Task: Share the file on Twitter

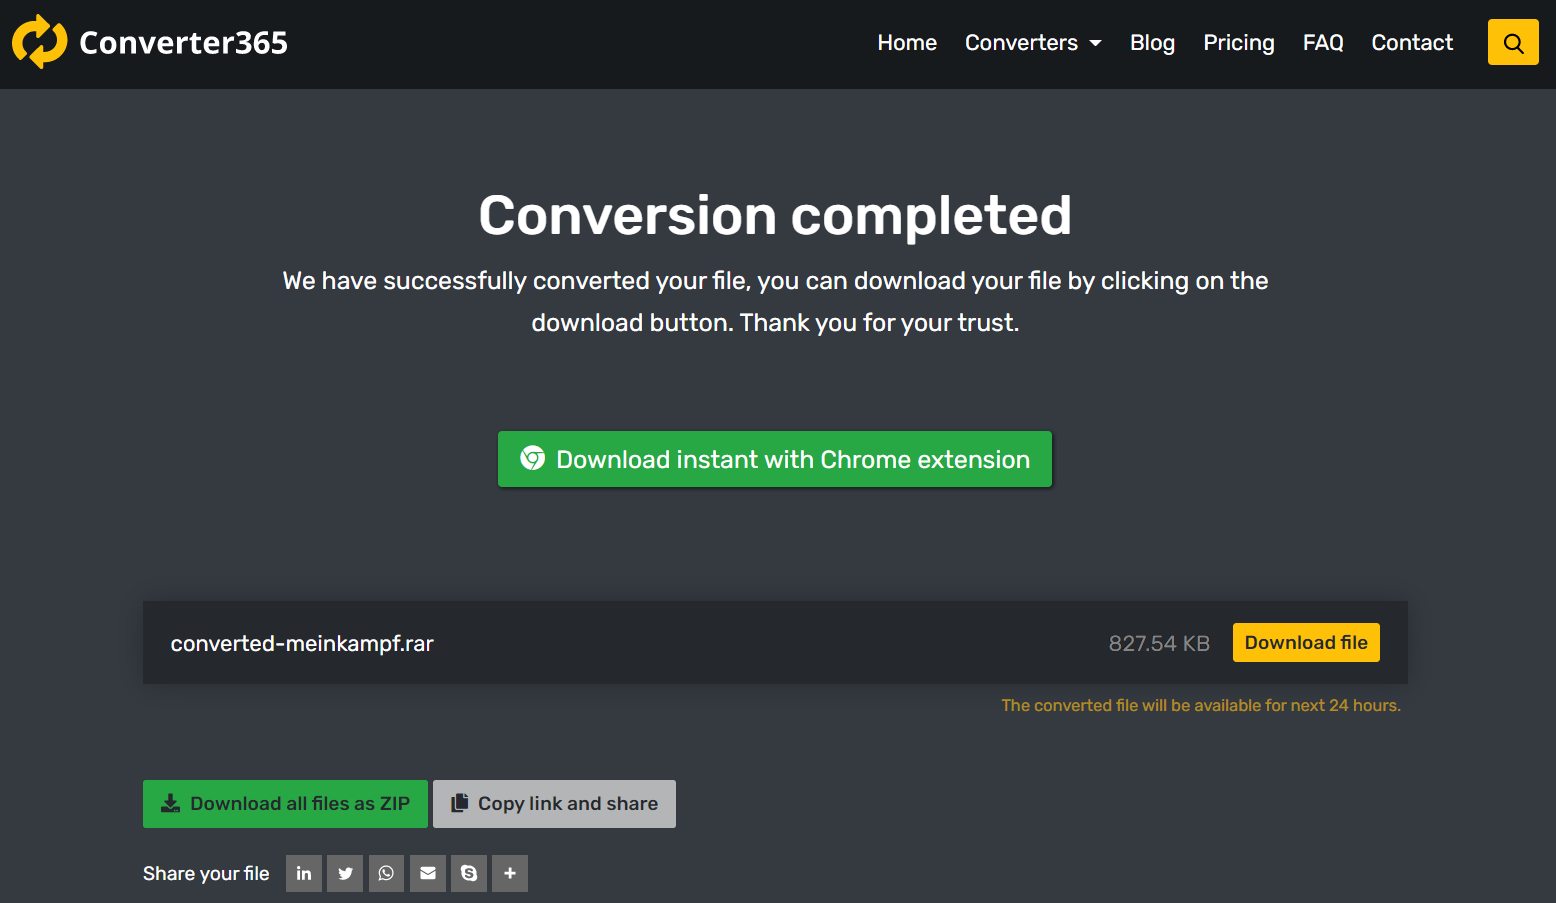Action: [345, 873]
